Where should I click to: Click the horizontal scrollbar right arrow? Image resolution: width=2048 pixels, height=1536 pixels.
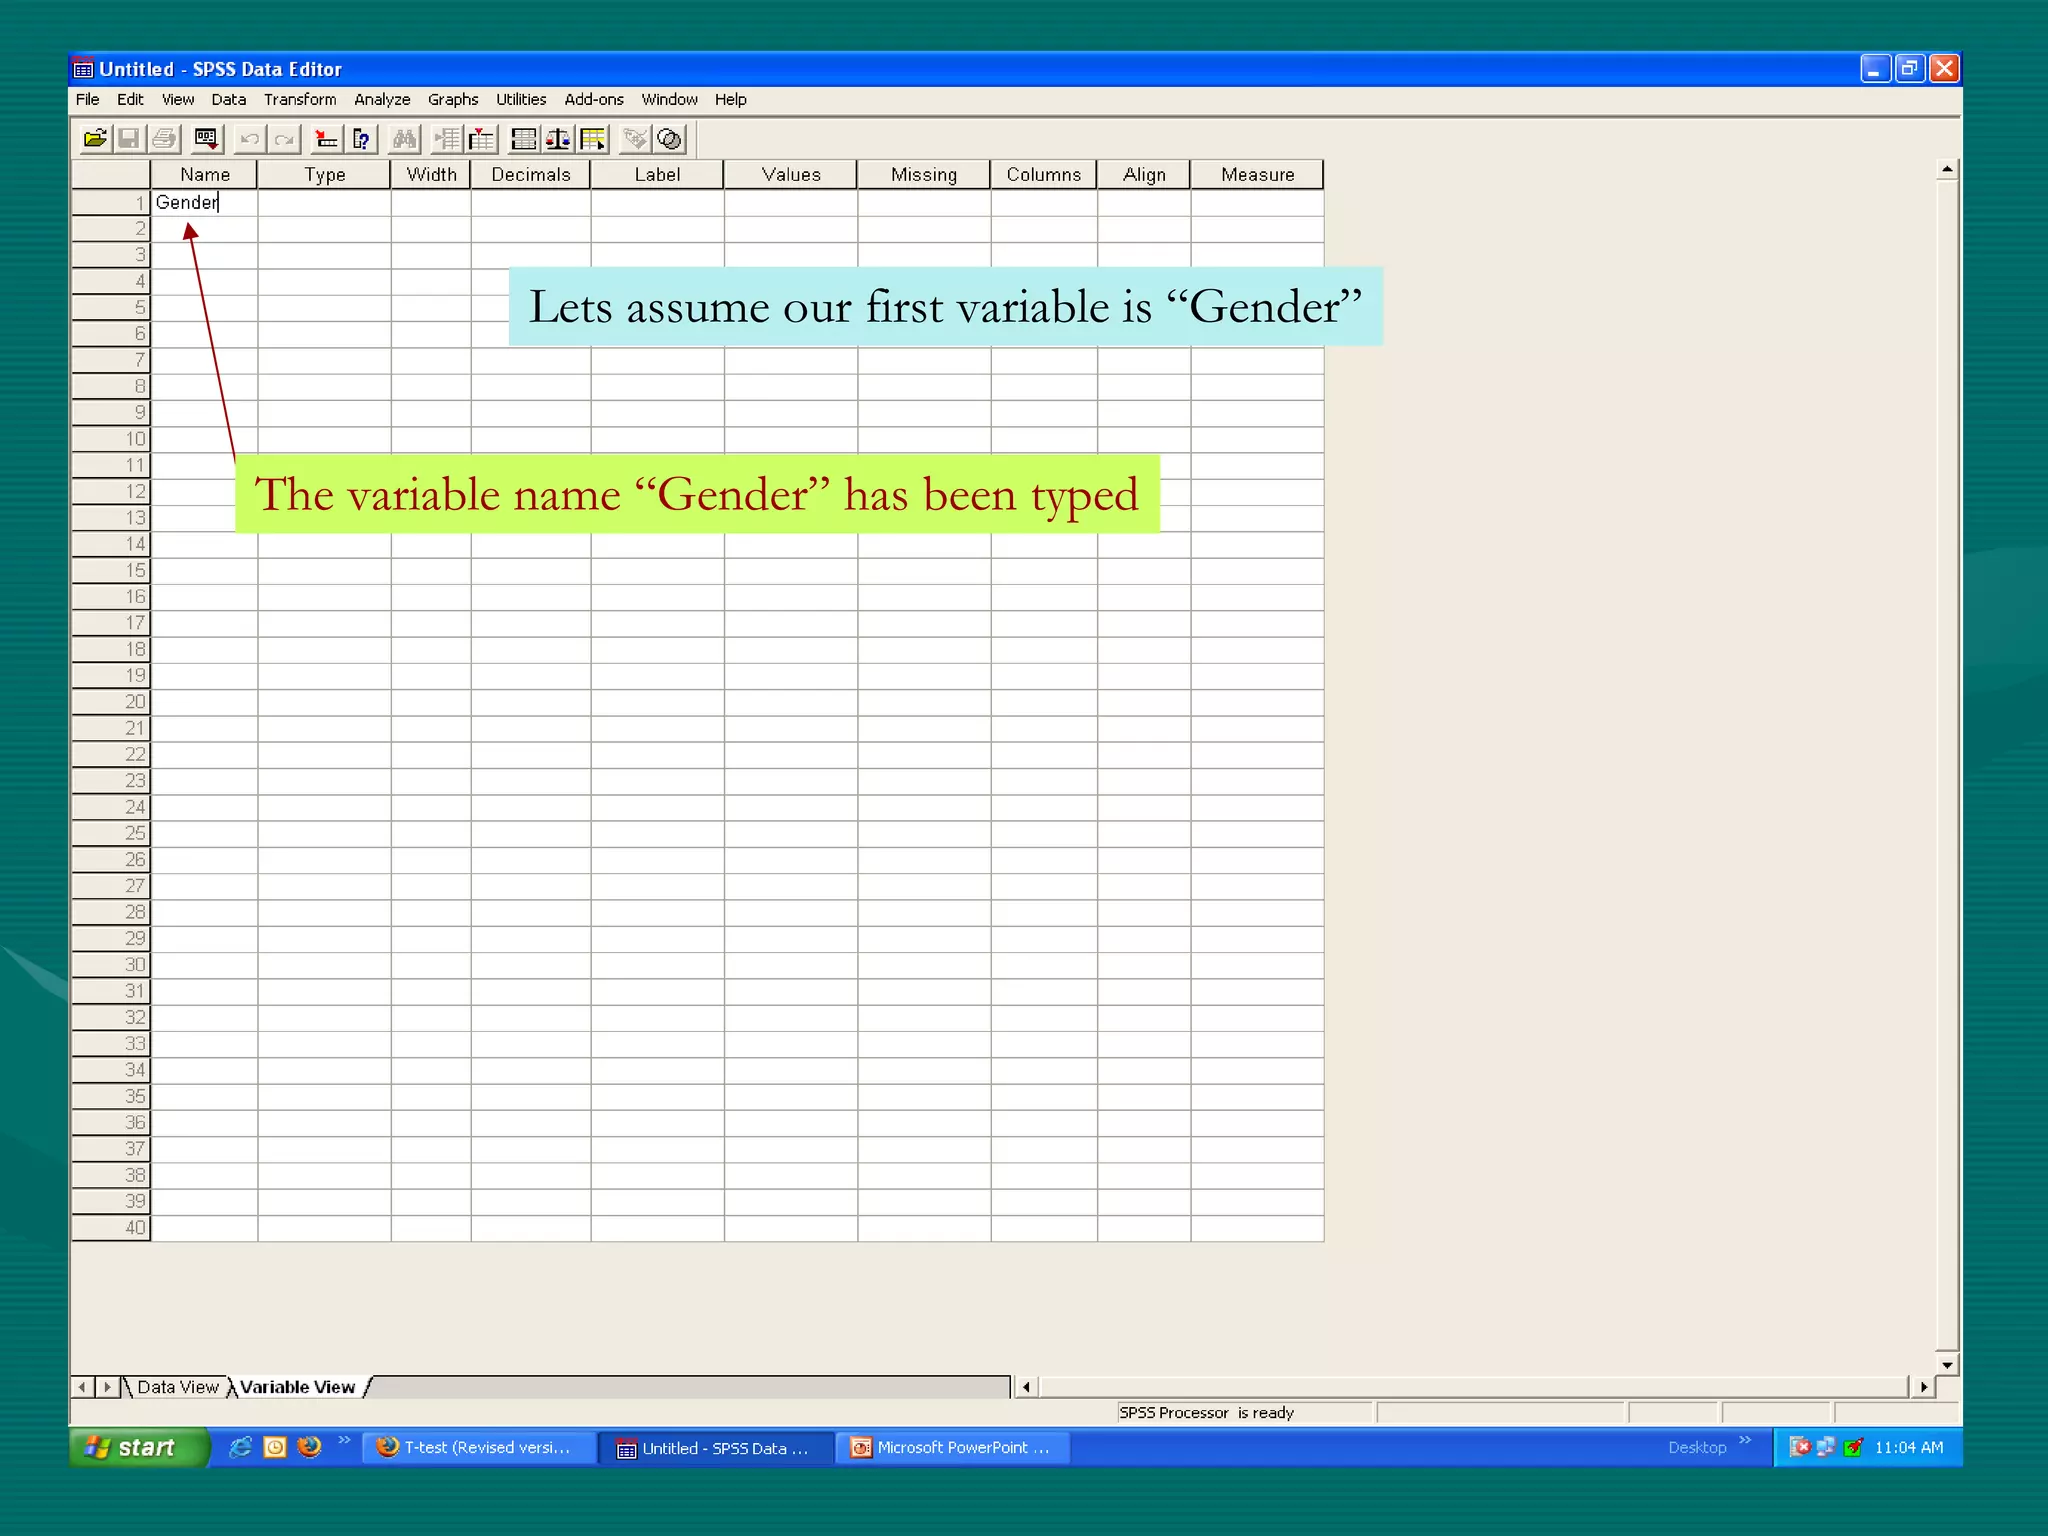(1923, 1387)
